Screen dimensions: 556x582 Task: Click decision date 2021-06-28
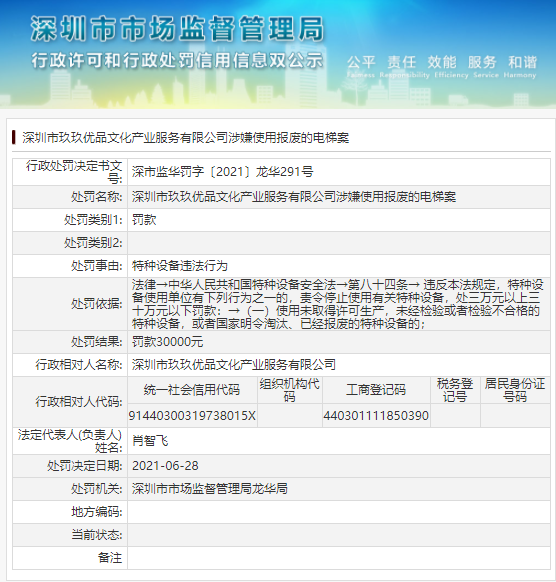[x=165, y=466]
